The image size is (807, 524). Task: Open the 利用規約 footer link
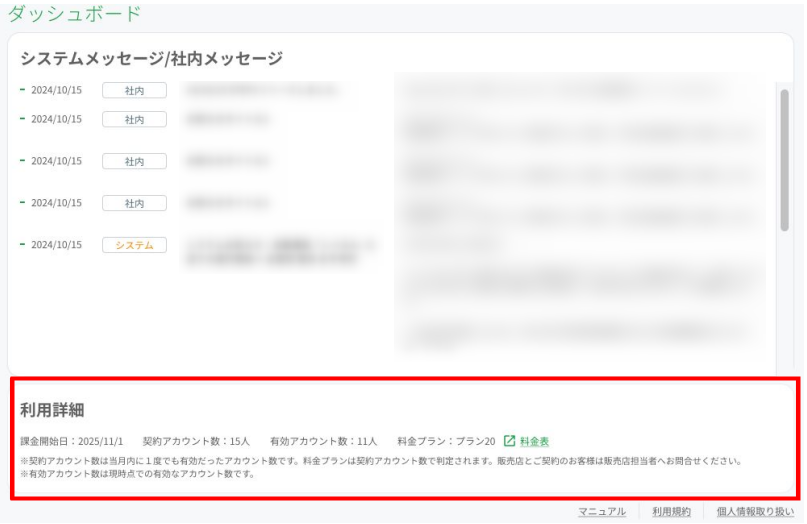(671, 512)
